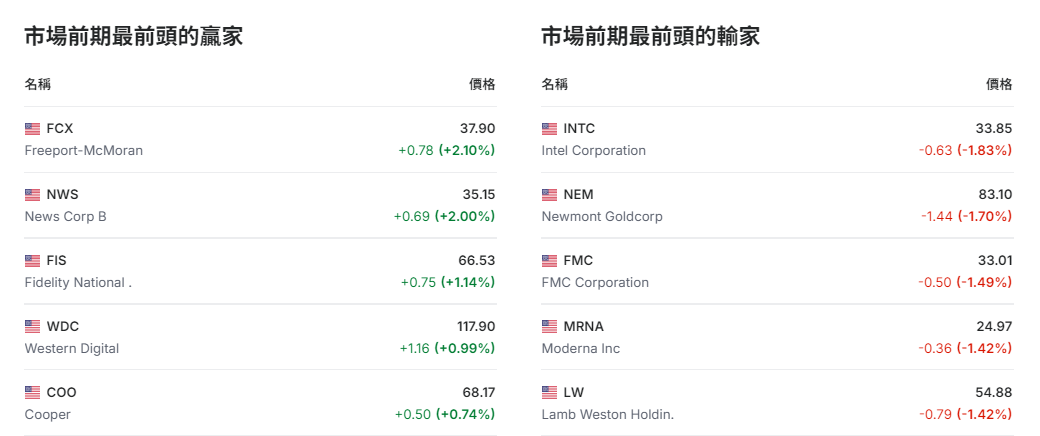Click the US flag icon beside INTC

[x=550, y=129]
